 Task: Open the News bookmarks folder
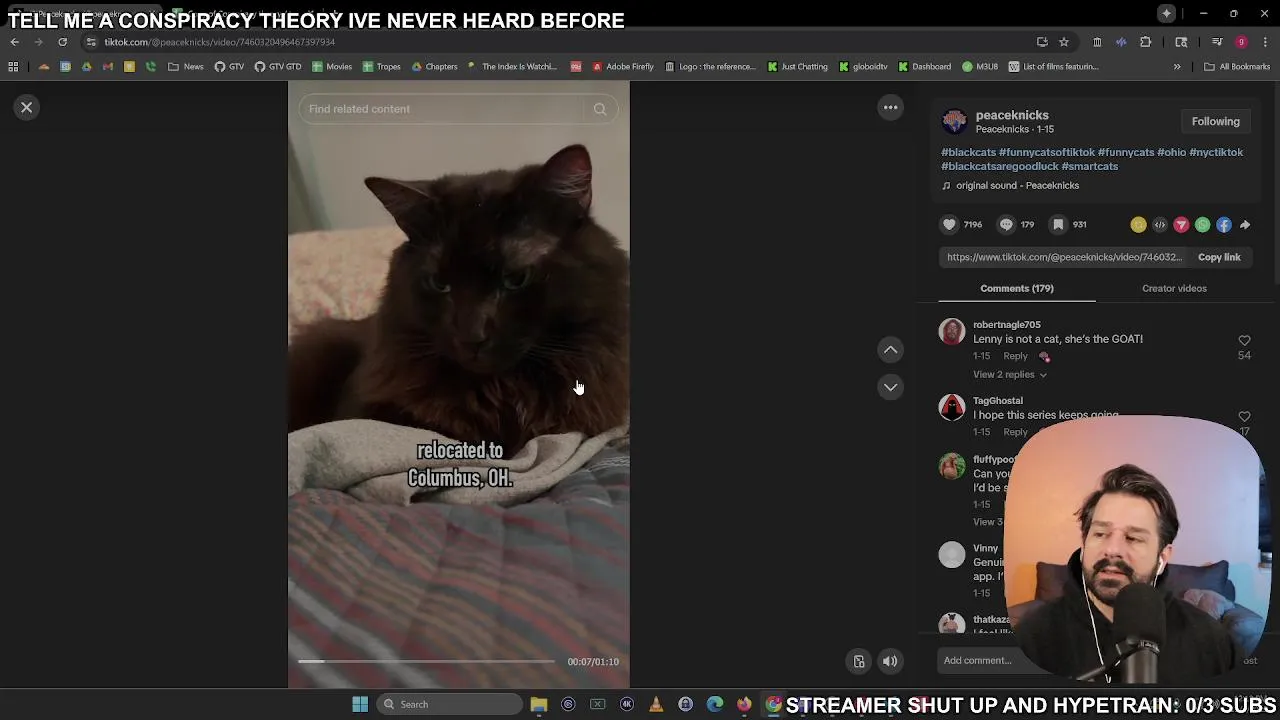(x=186, y=67)
